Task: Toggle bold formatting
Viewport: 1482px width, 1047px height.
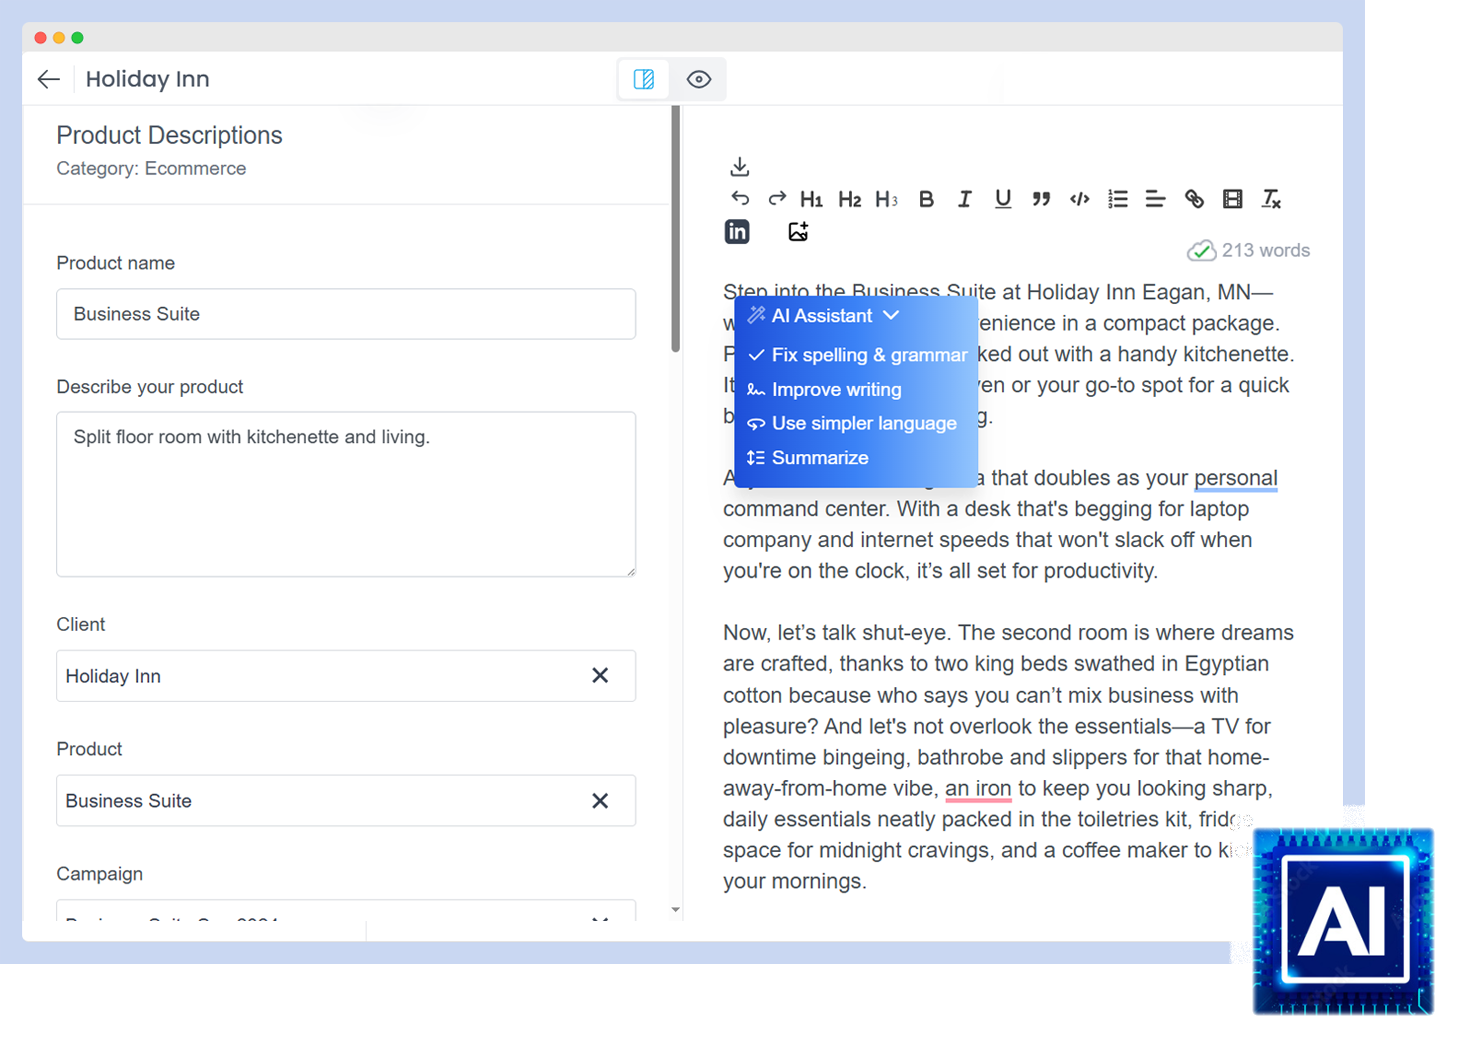Action: pos(927,199)
